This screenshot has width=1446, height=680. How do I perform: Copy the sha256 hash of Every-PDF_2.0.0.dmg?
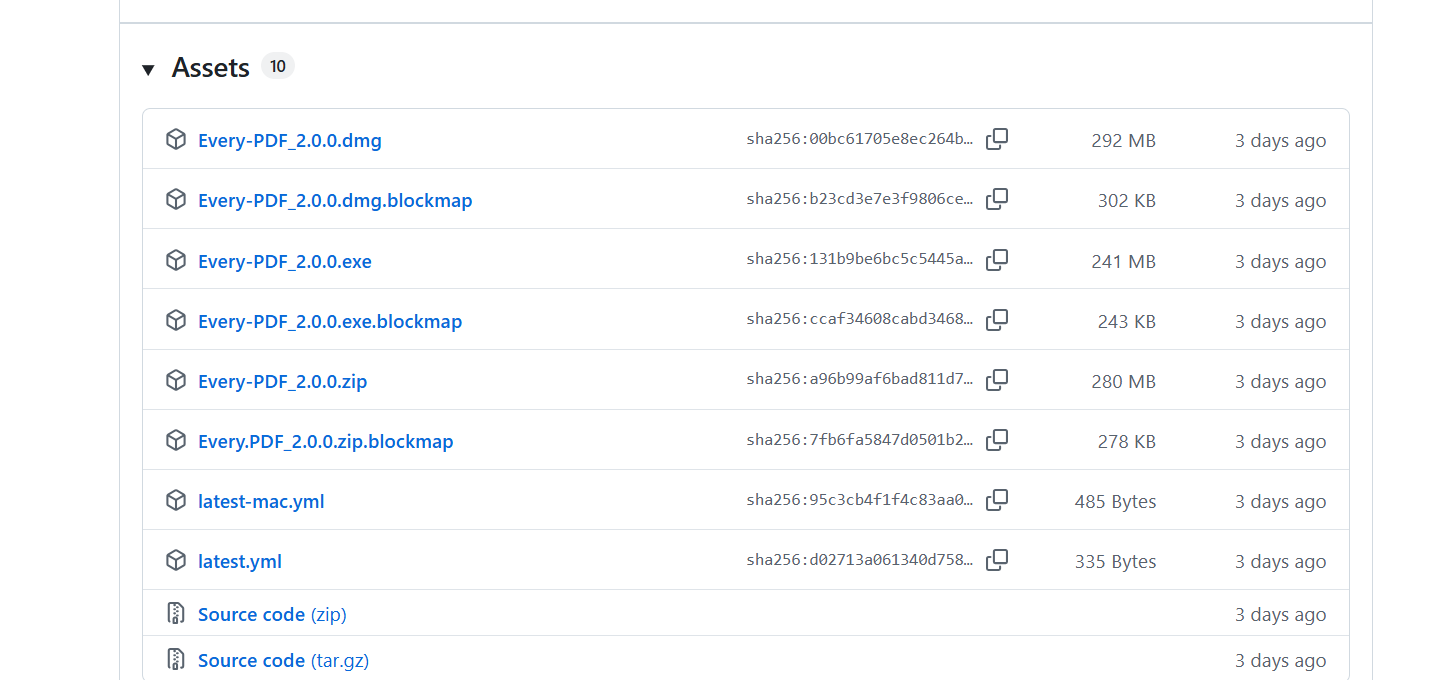pos(997,139)
